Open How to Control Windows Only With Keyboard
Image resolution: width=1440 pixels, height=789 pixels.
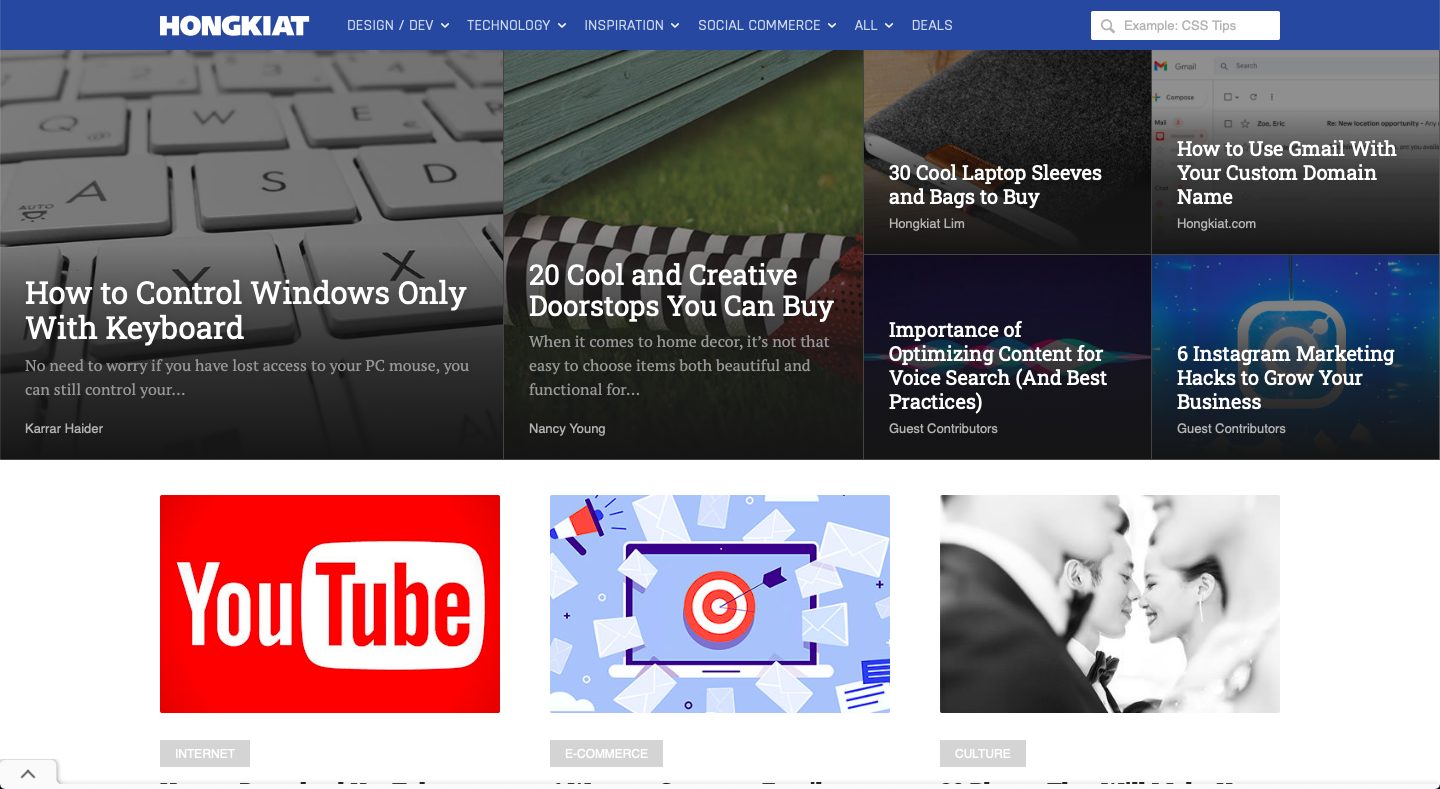[246, 310]
